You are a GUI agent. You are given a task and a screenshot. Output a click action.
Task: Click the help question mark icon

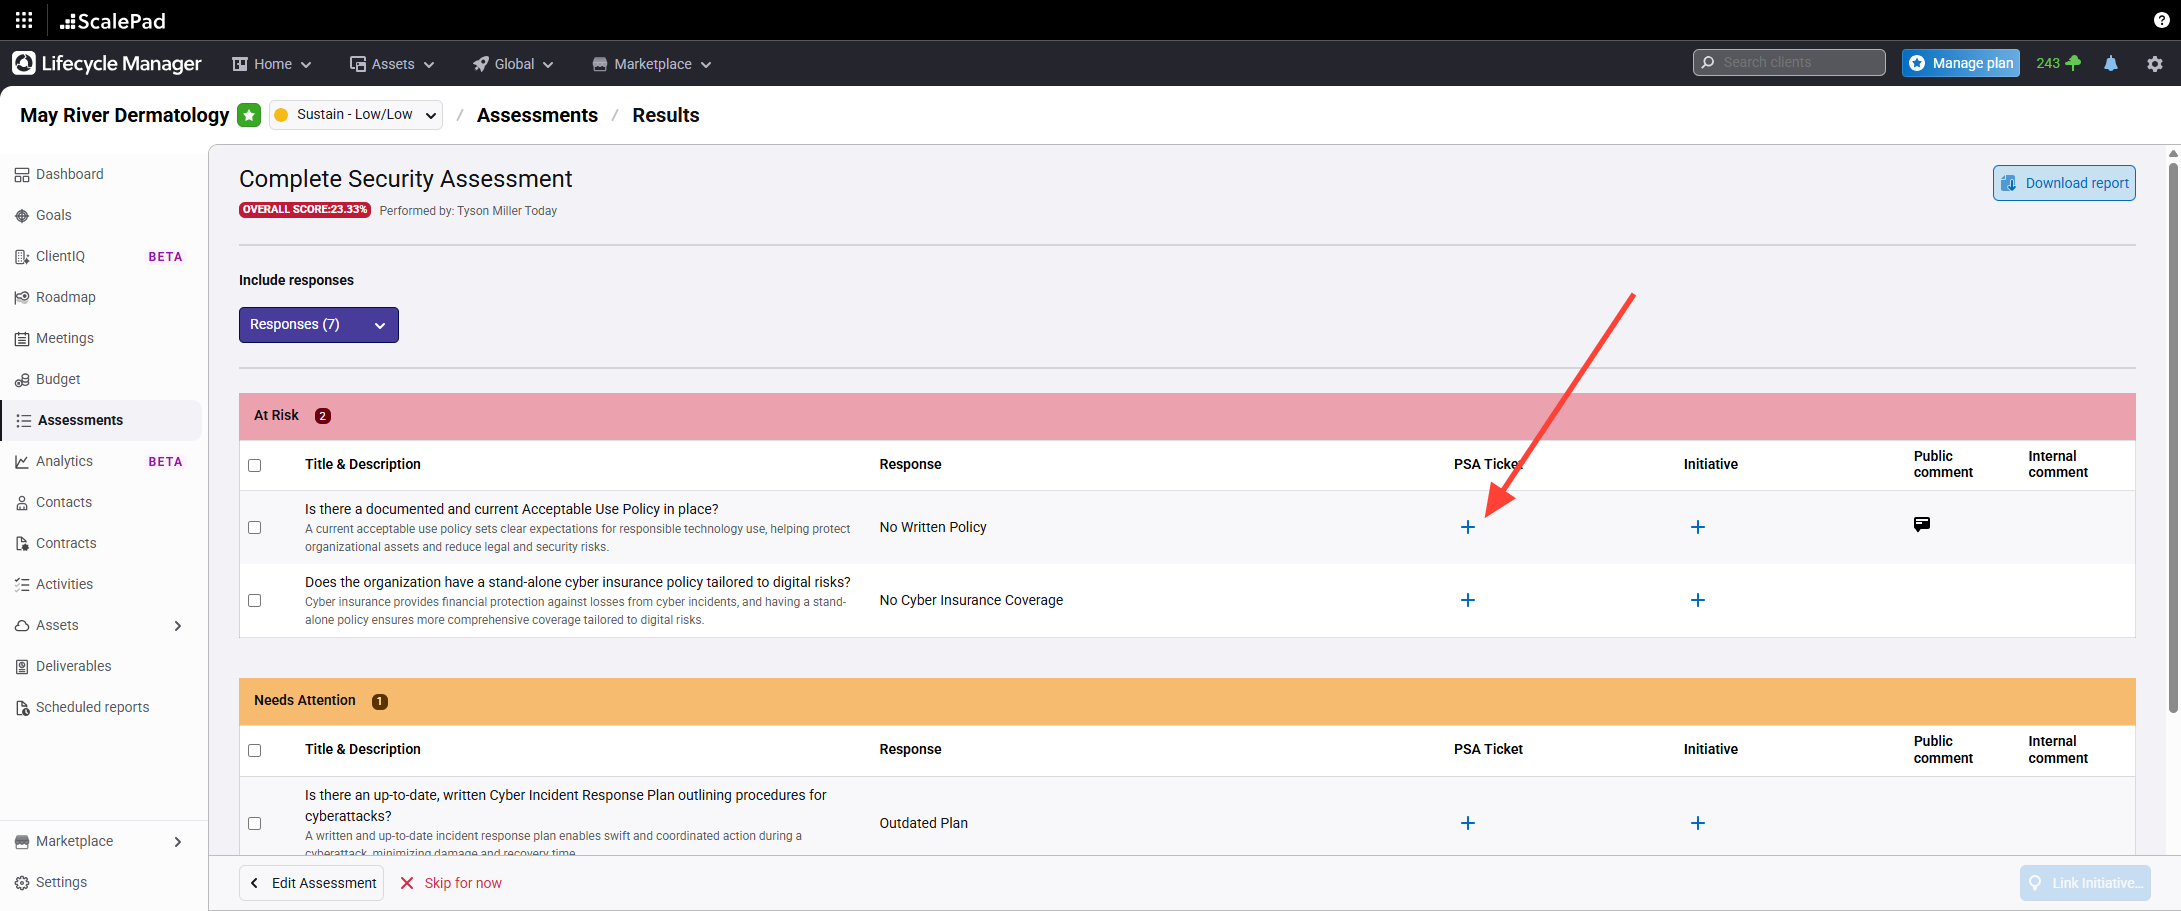pyautogui.click(x=2161, y=20)
